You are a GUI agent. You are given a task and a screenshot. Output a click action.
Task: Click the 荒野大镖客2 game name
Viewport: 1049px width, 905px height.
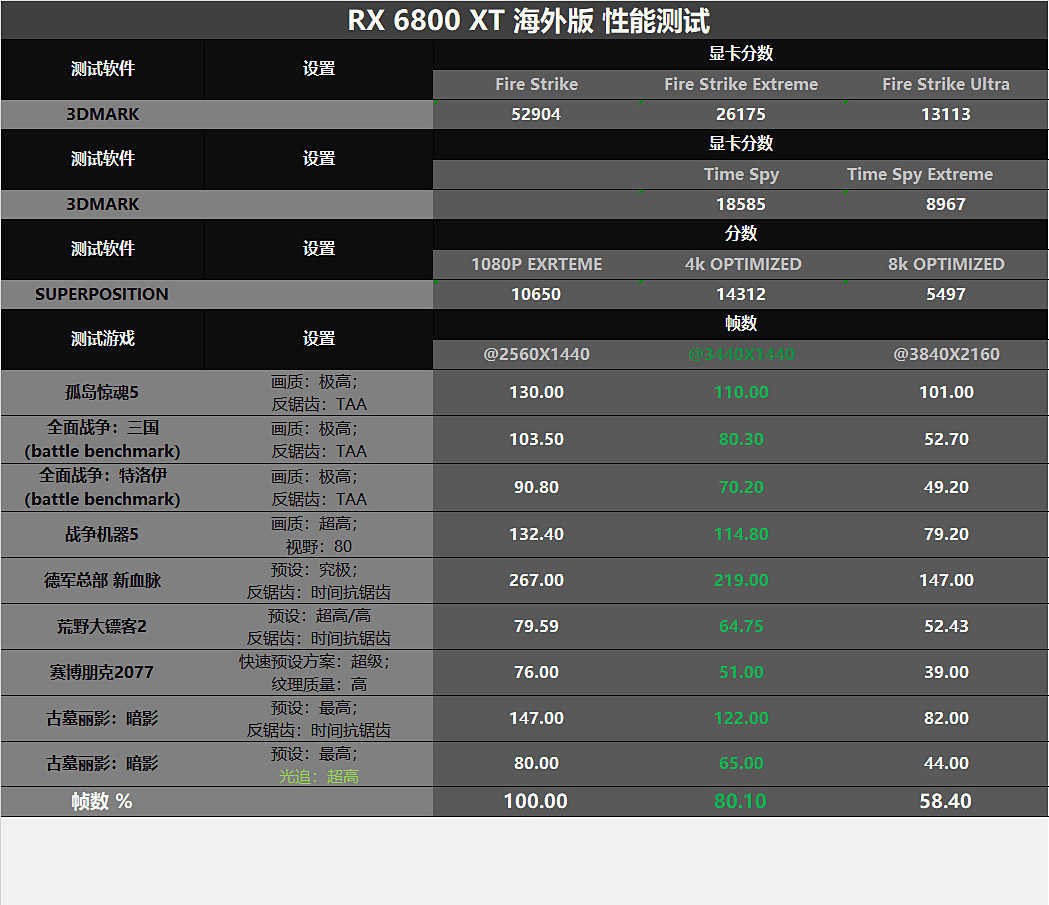click(x=102, y=627)
